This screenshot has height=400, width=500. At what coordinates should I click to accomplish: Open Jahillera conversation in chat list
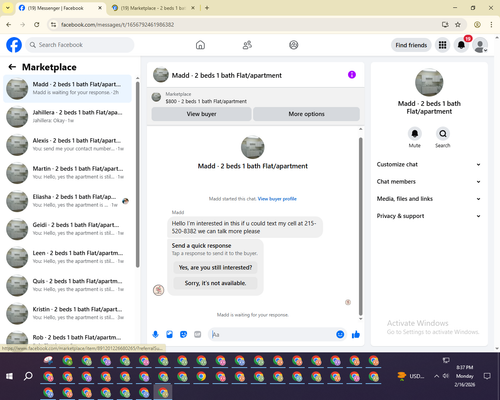coord(68,116)
